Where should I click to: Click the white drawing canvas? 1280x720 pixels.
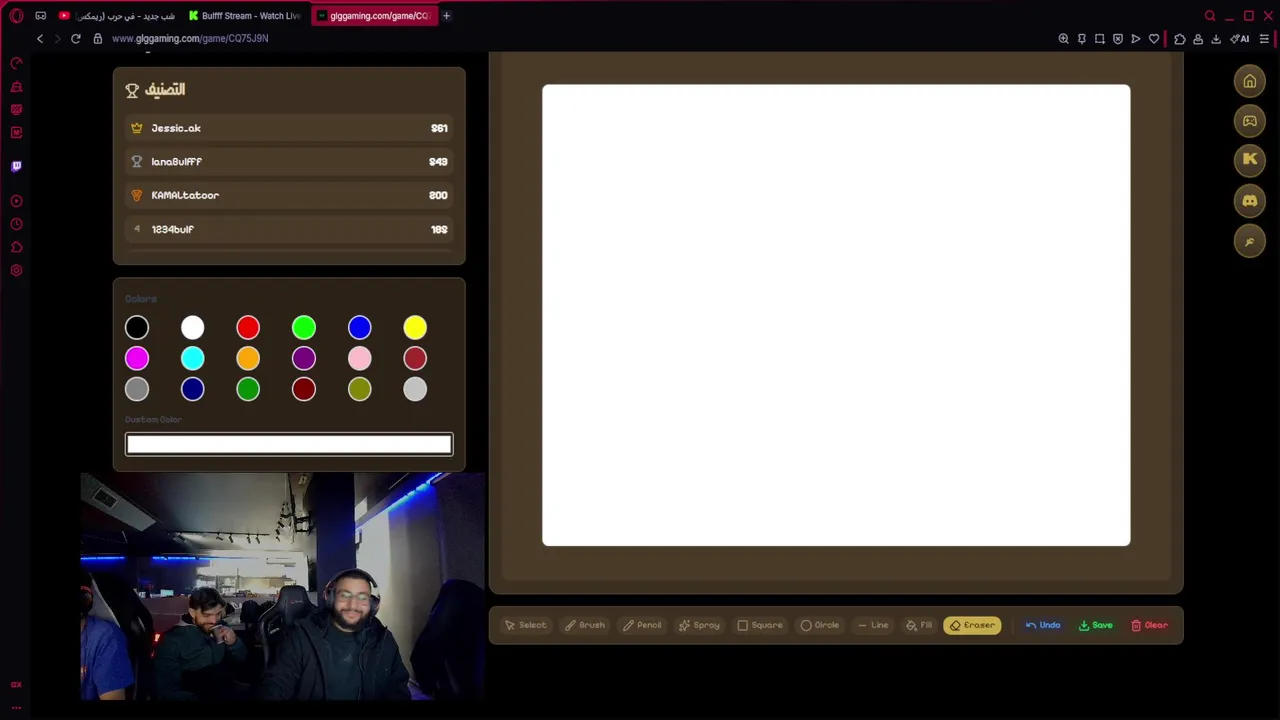(x=836, y=315)
